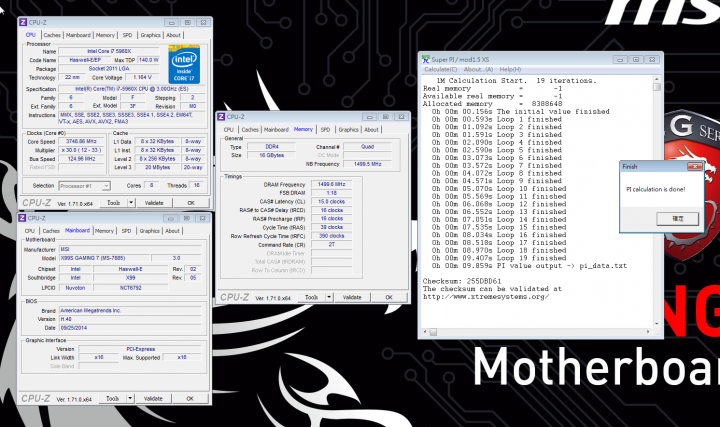Click CPU-Z app icon in Mainboard window title bar
This screenshot has width=720, height=427.
pyautogui.click(x=22, y=218)
